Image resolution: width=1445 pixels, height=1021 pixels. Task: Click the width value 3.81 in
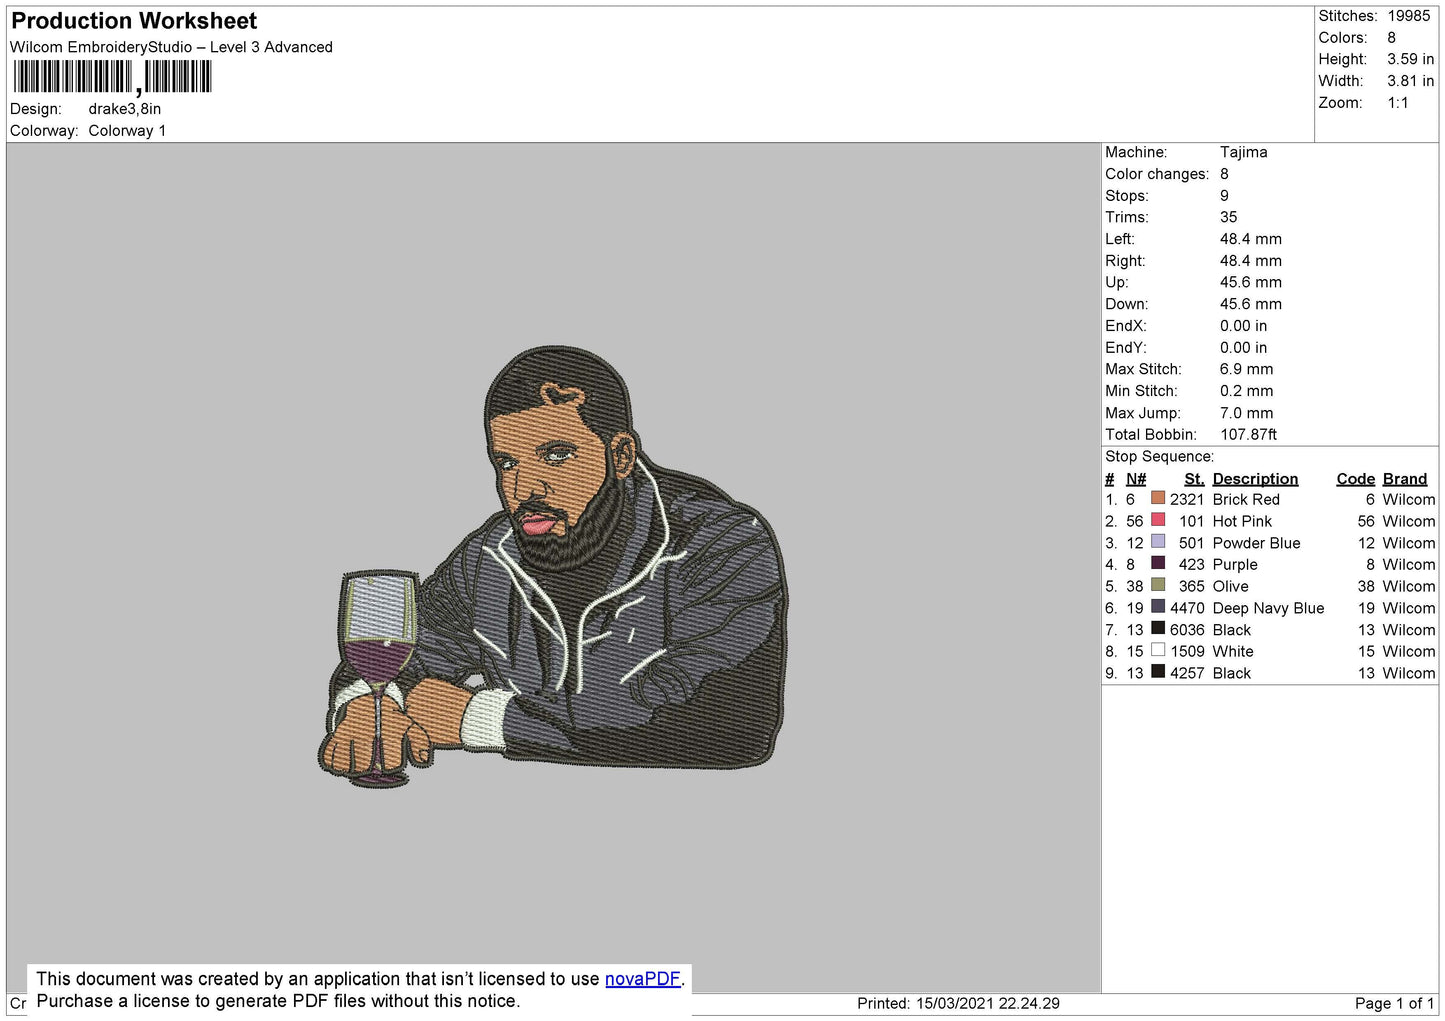pyautogui.click(x=1410, y=81)
